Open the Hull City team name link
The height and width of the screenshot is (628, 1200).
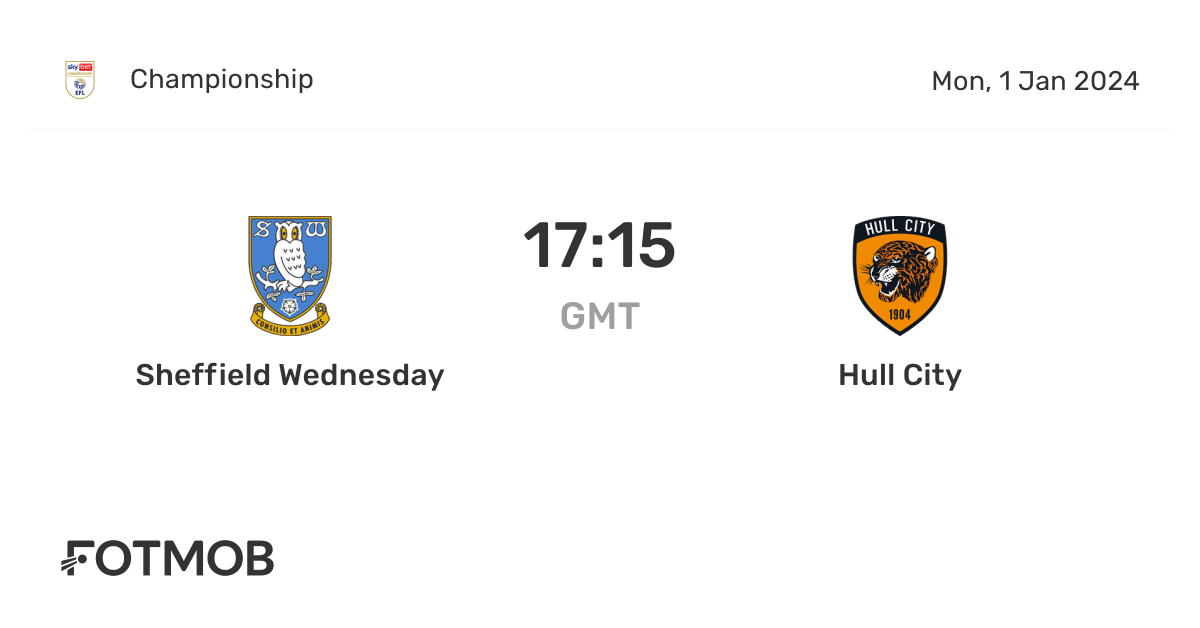899,375
